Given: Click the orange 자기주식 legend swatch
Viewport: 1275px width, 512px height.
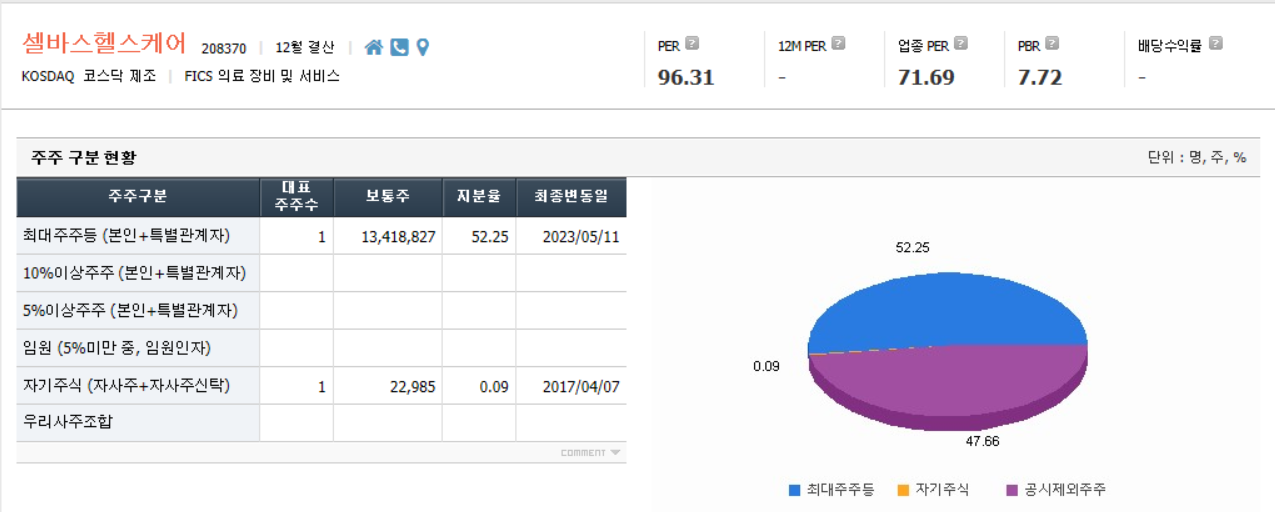Looking at the screenshot, I should pyautogui.click(x=904, y=490).
